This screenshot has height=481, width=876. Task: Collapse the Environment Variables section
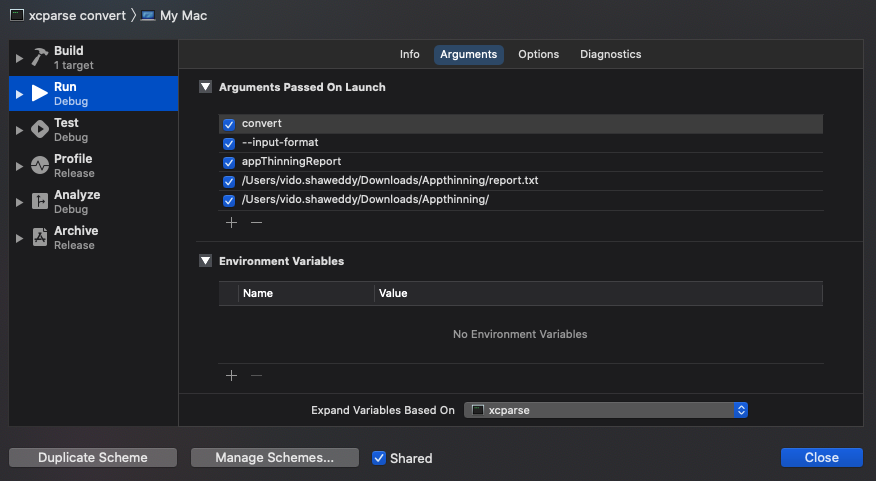pos(206,261)
